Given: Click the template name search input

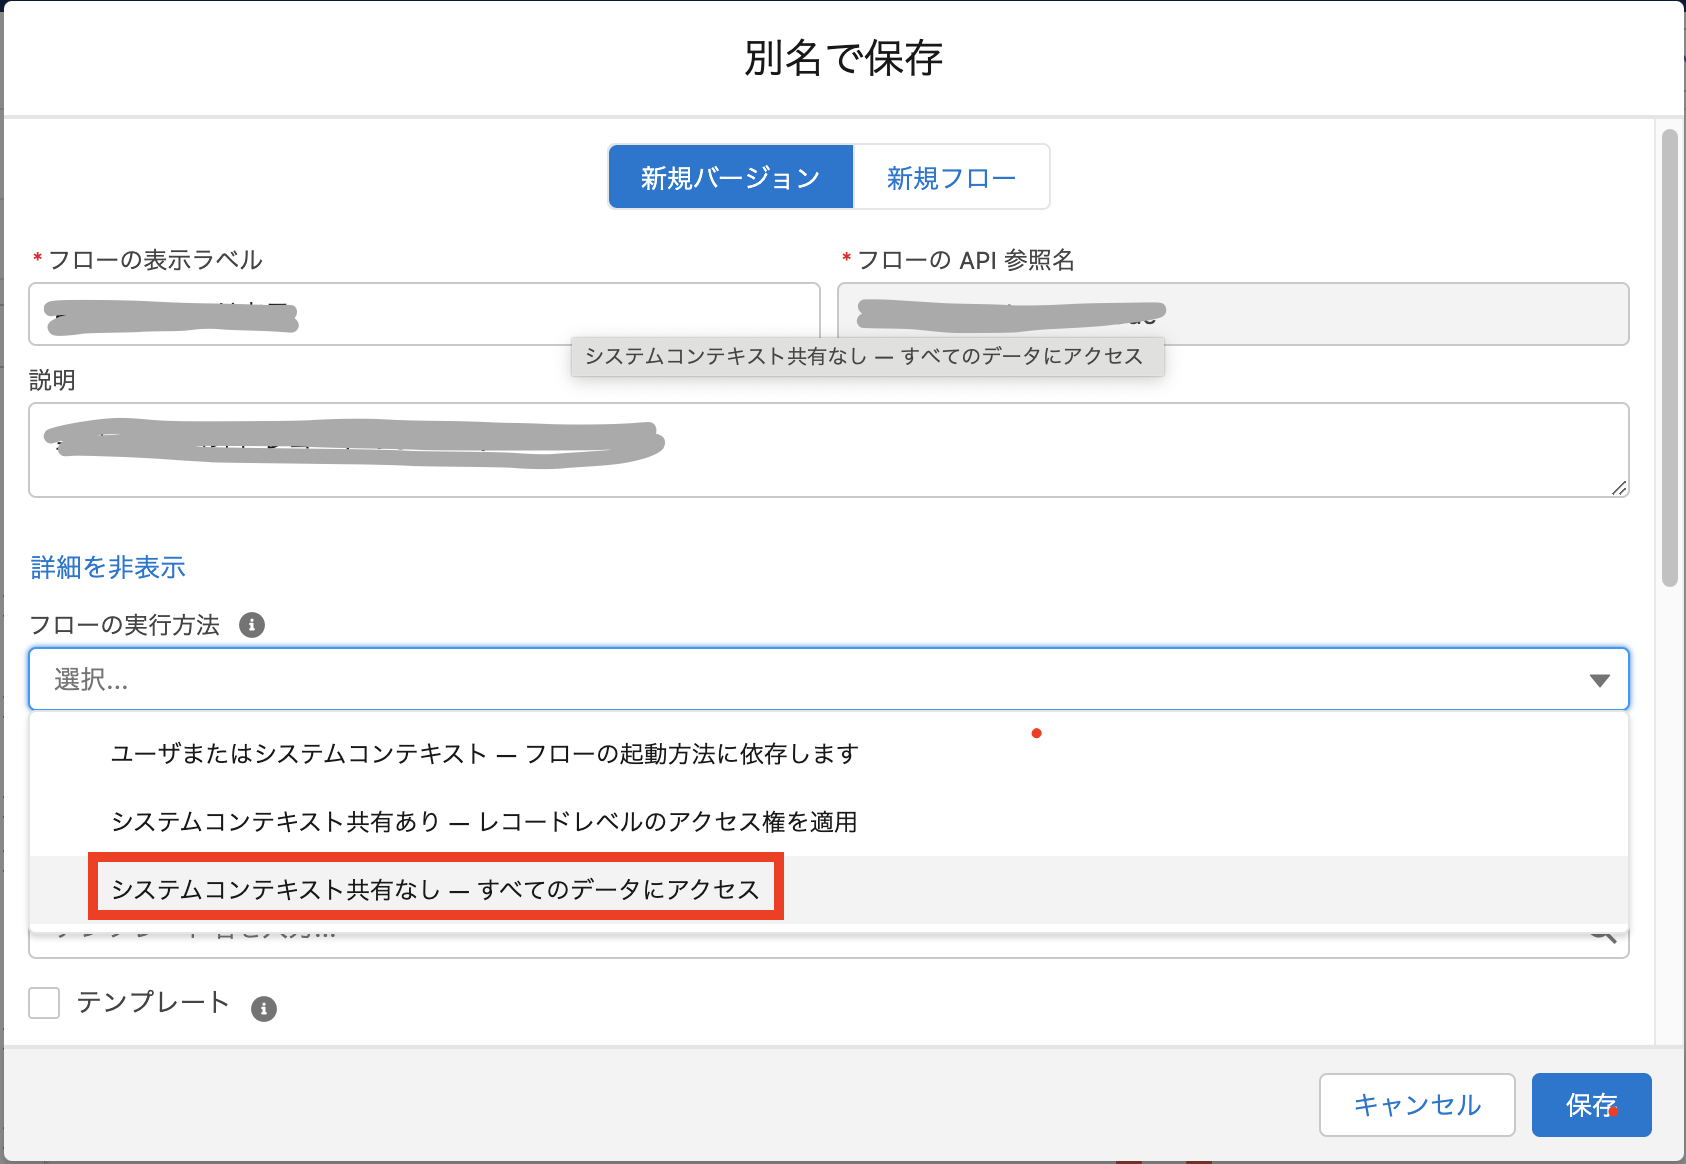Looking at the screenshot, I should coord(700,935).
